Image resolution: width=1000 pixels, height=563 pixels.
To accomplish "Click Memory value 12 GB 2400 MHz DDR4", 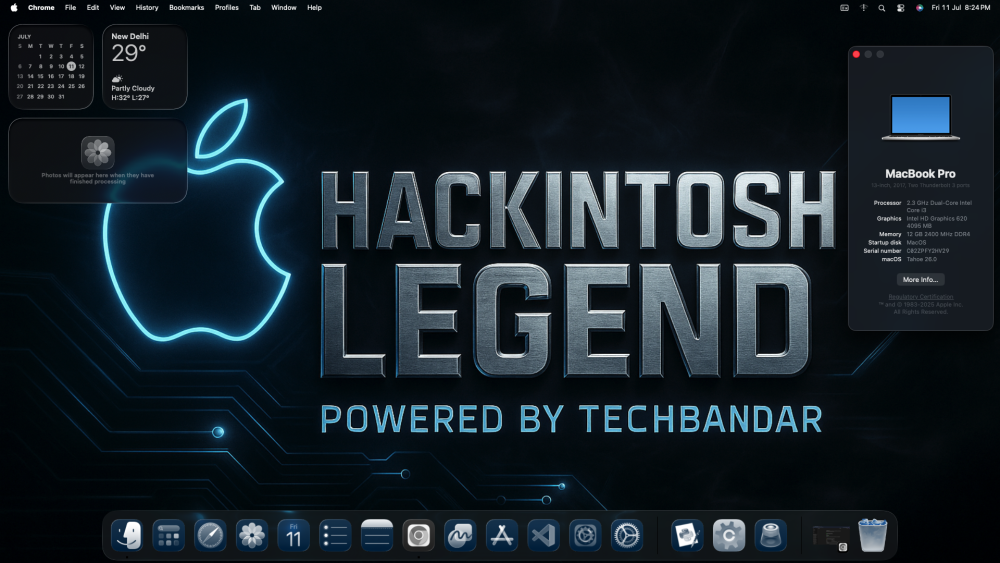I will pos(938,234).
